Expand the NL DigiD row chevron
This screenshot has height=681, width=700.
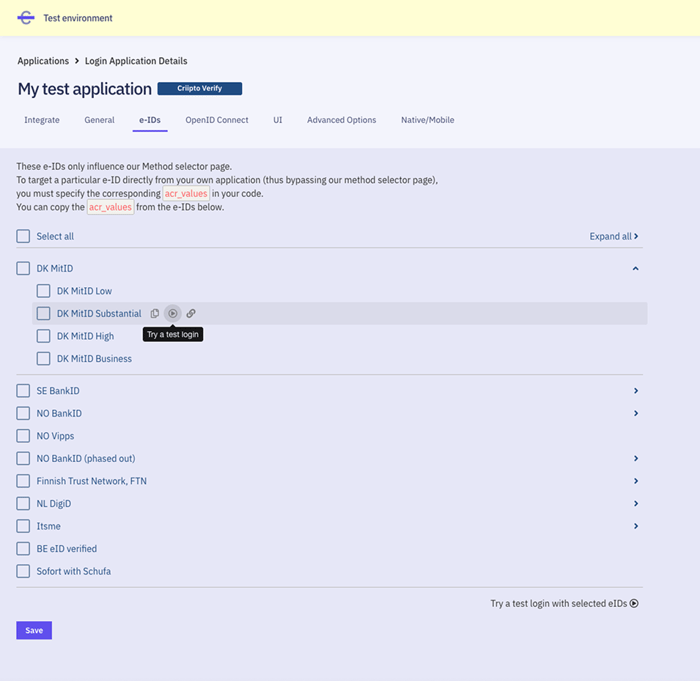point(636,503)
